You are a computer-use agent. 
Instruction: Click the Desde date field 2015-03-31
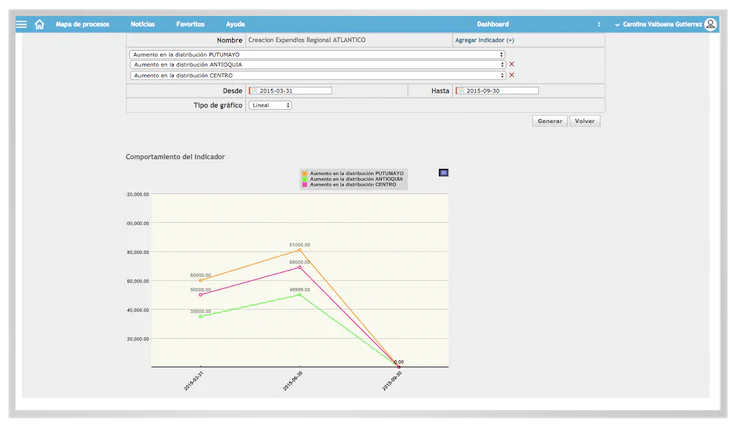[x=291, y=91]
